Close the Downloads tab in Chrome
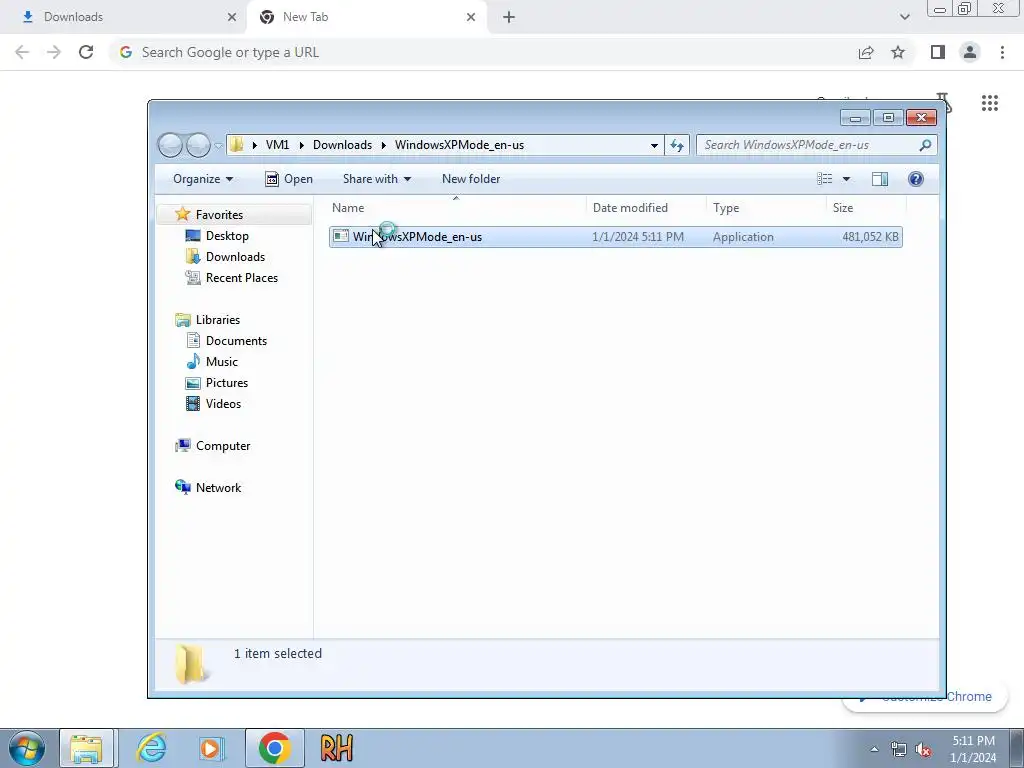The width and height of the screenshot is (1024, 768). 232,17
